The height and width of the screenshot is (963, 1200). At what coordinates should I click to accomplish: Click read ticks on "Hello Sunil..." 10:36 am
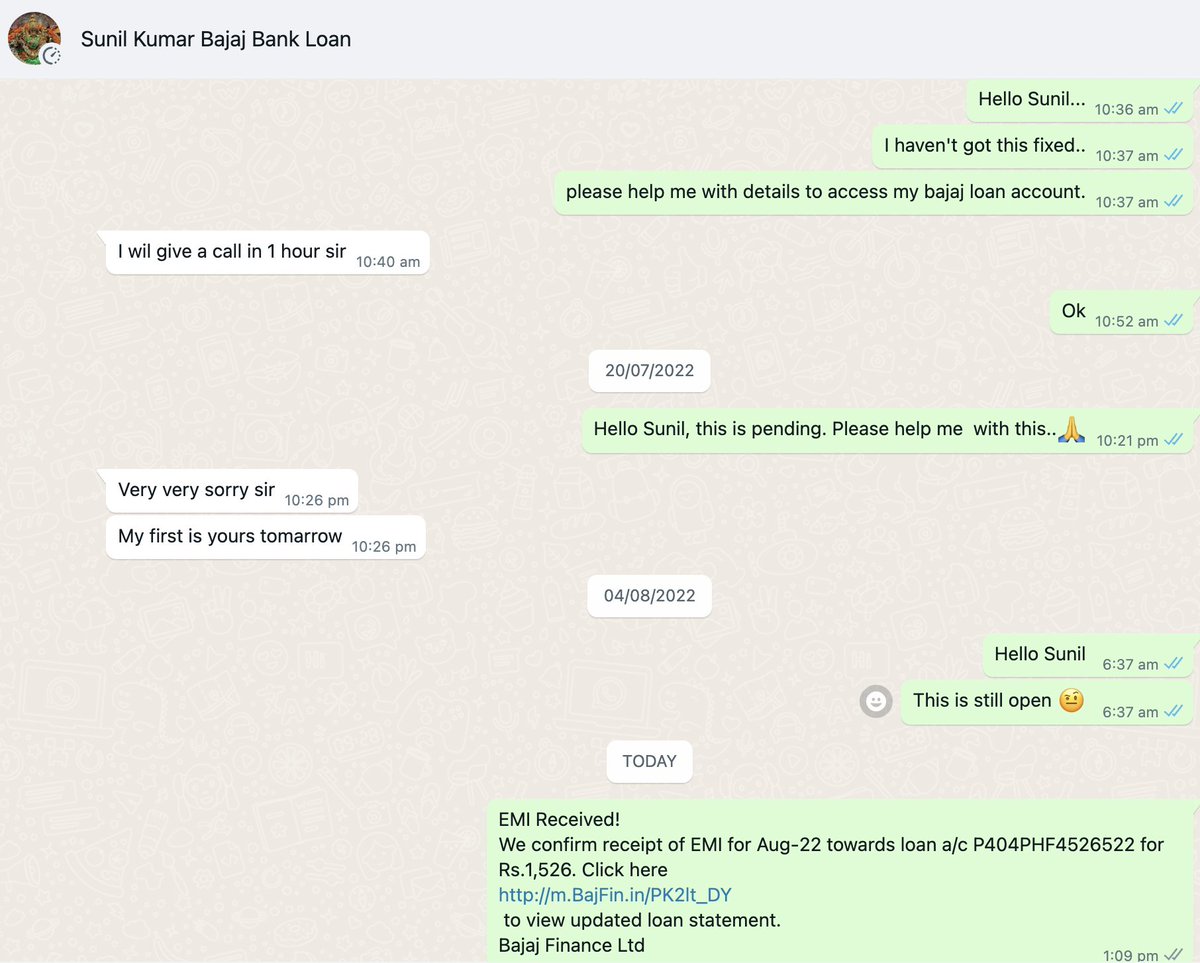(1174, 109)
